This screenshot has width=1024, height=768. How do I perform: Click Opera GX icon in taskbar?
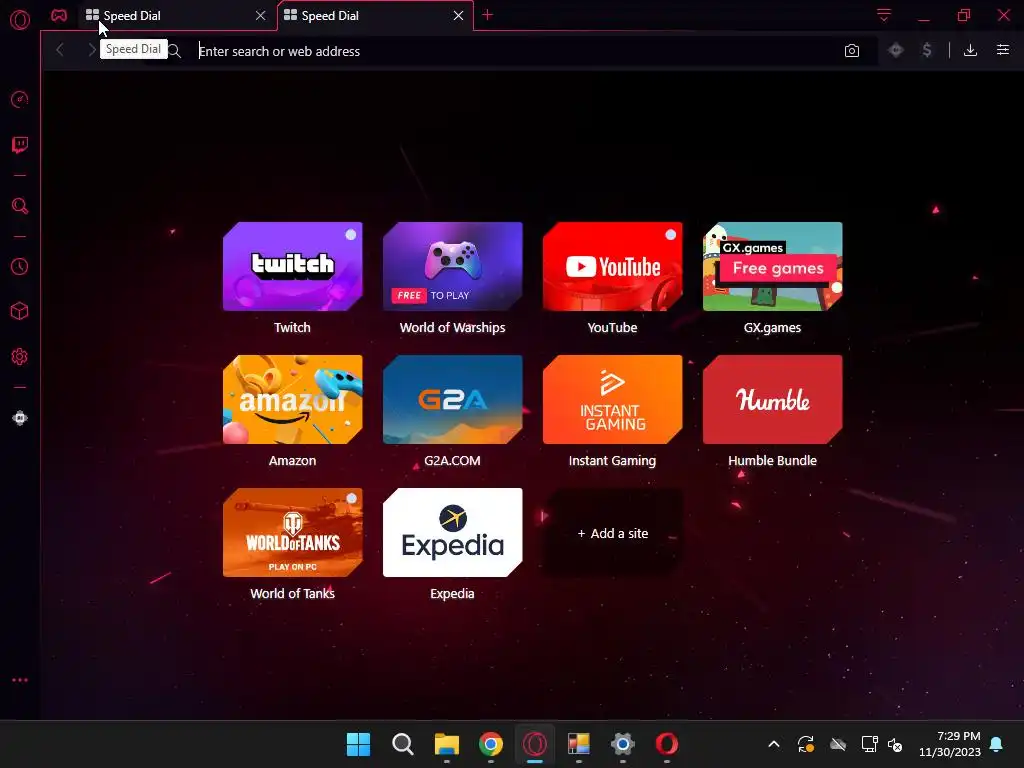click(535, 744)
